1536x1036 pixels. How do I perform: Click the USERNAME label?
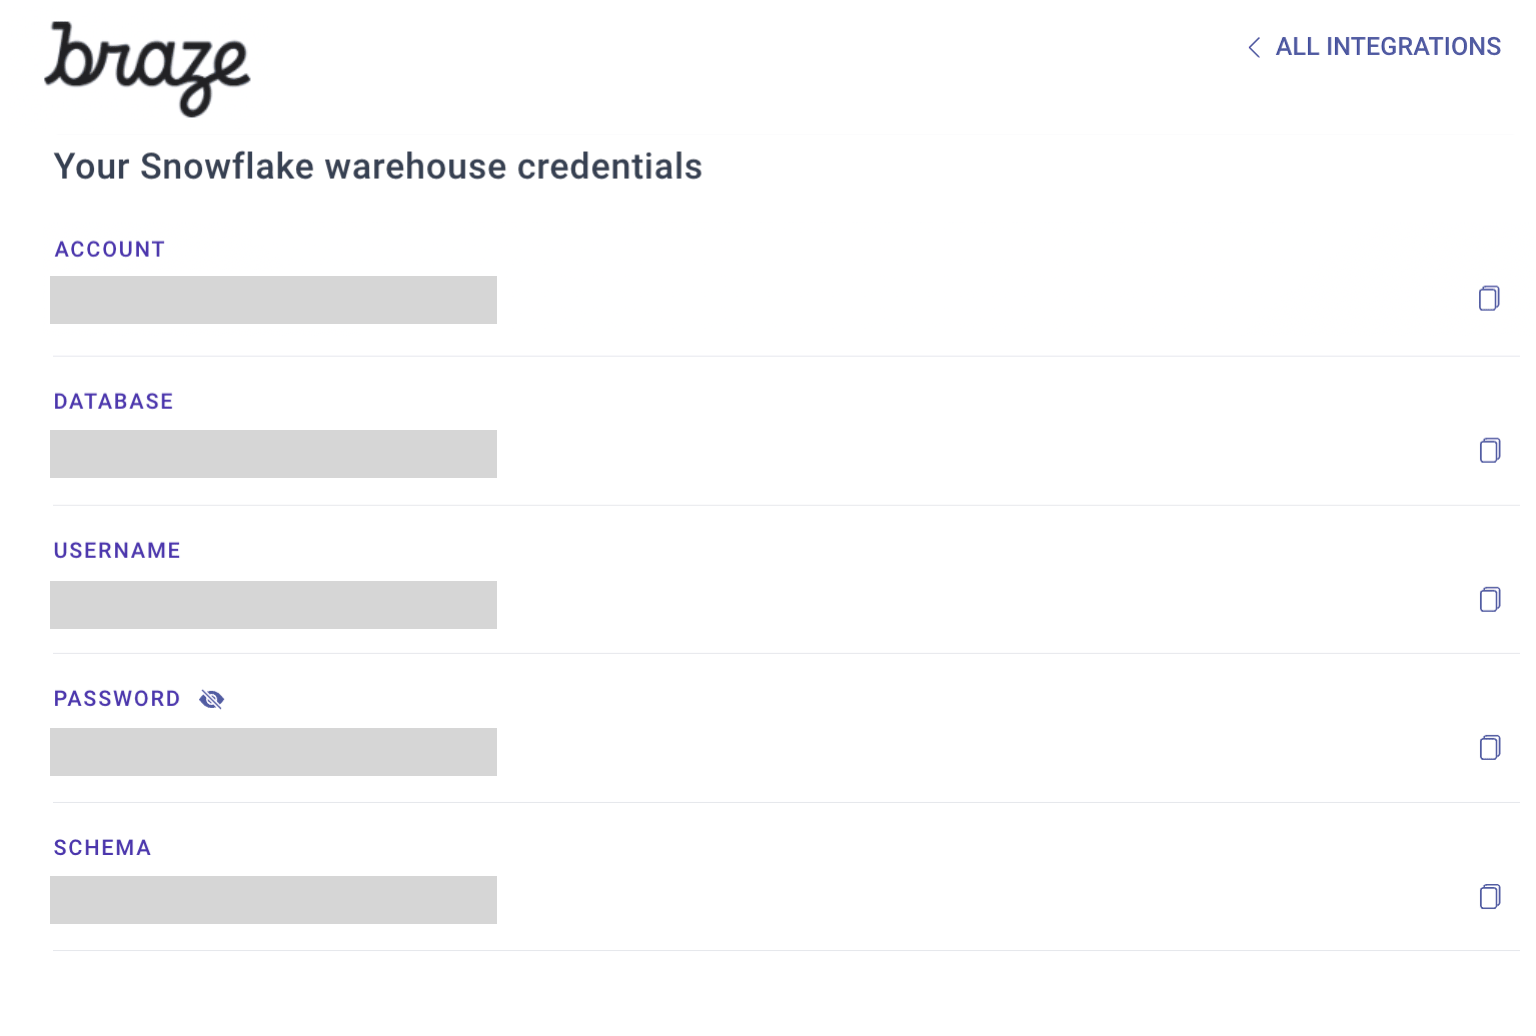click(117, 550)
